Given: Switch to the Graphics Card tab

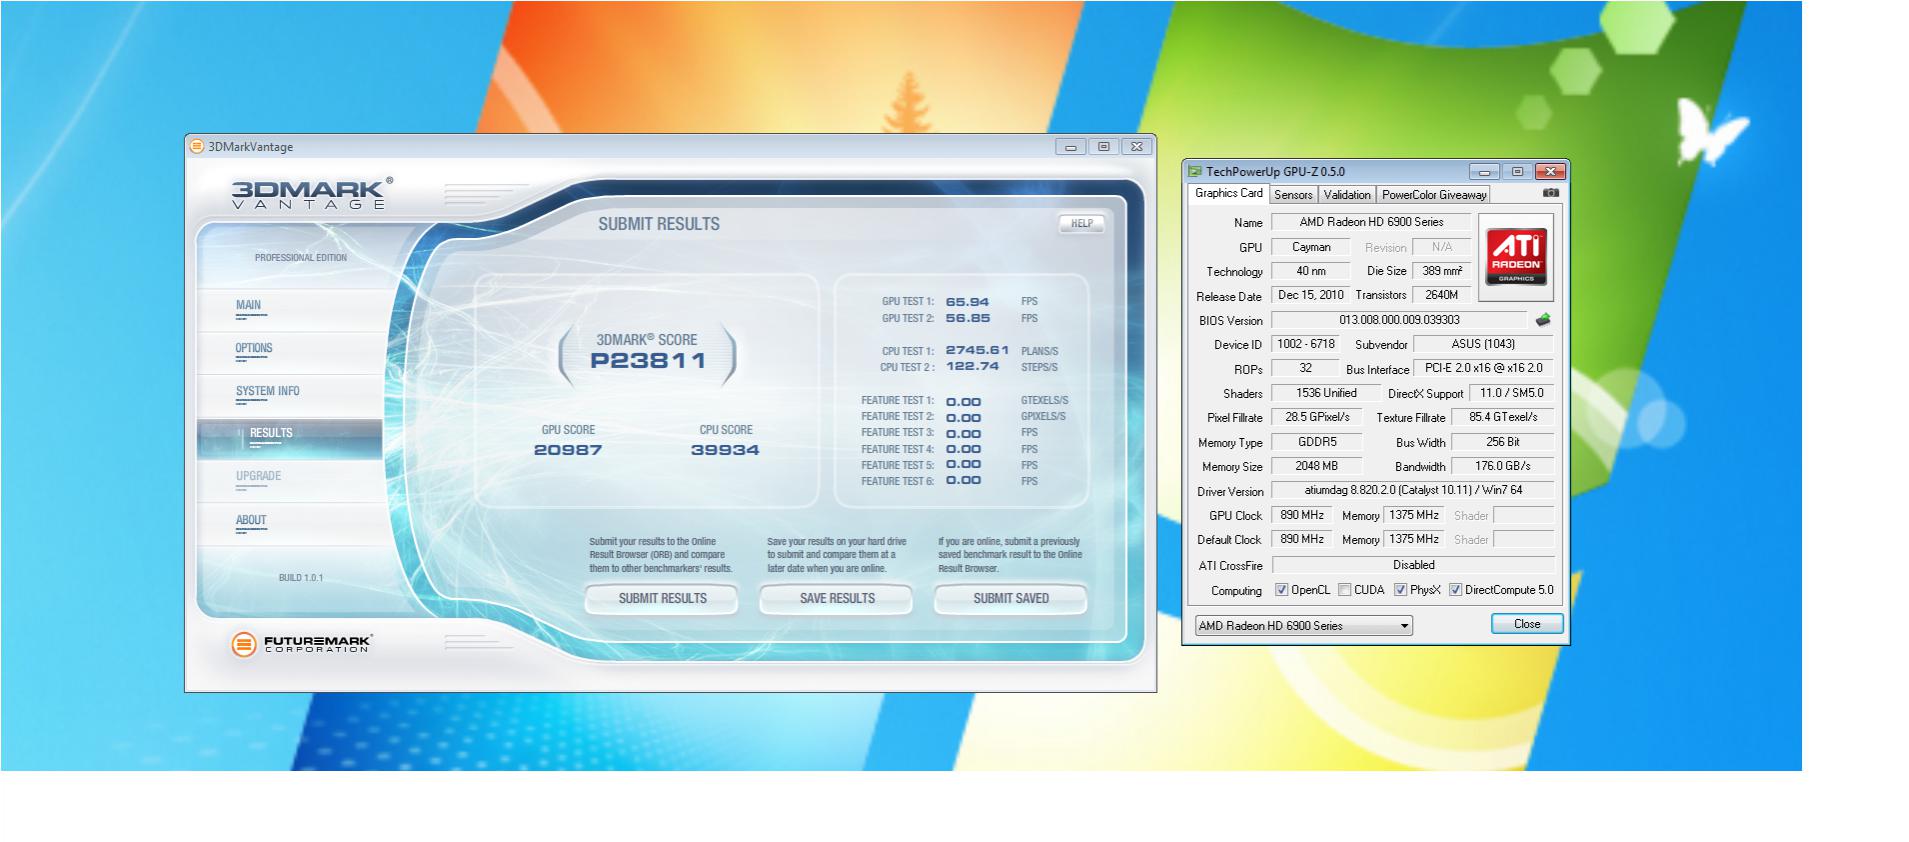Looking at the screenshot, I should coord(1228,193).
